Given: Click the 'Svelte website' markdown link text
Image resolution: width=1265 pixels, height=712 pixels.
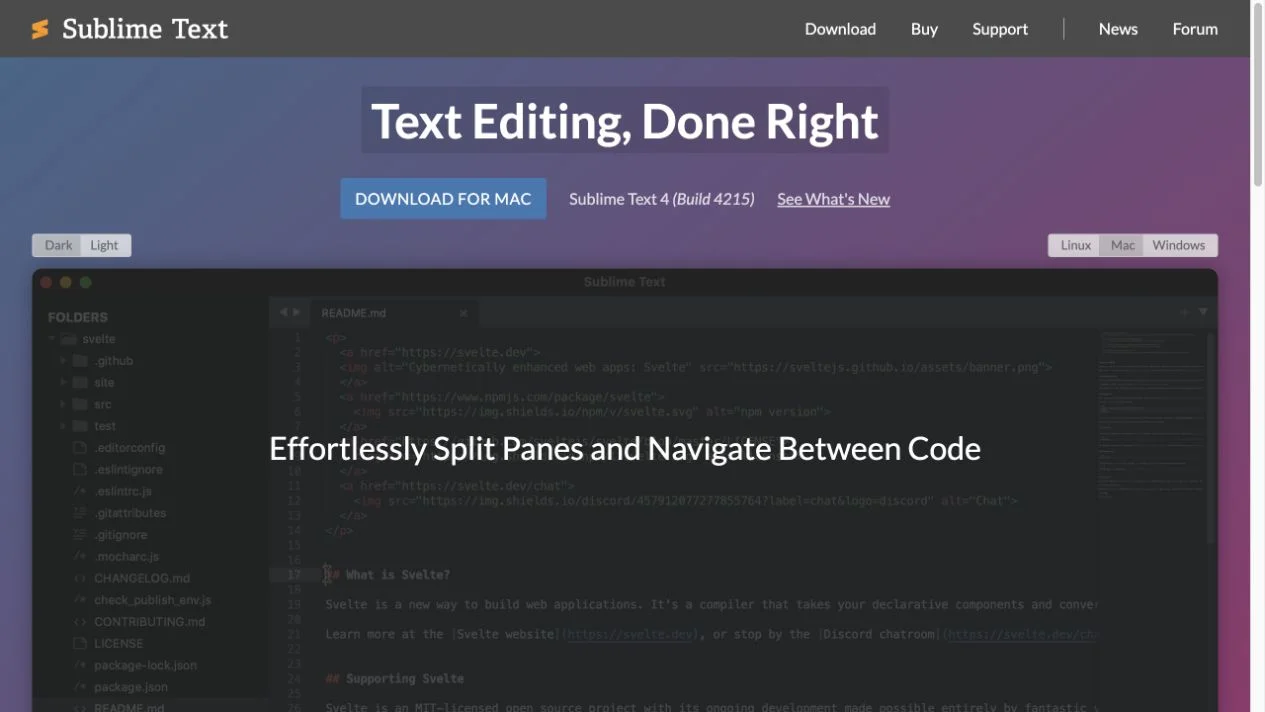Looking at the screenshot, I should click(506, 634).
